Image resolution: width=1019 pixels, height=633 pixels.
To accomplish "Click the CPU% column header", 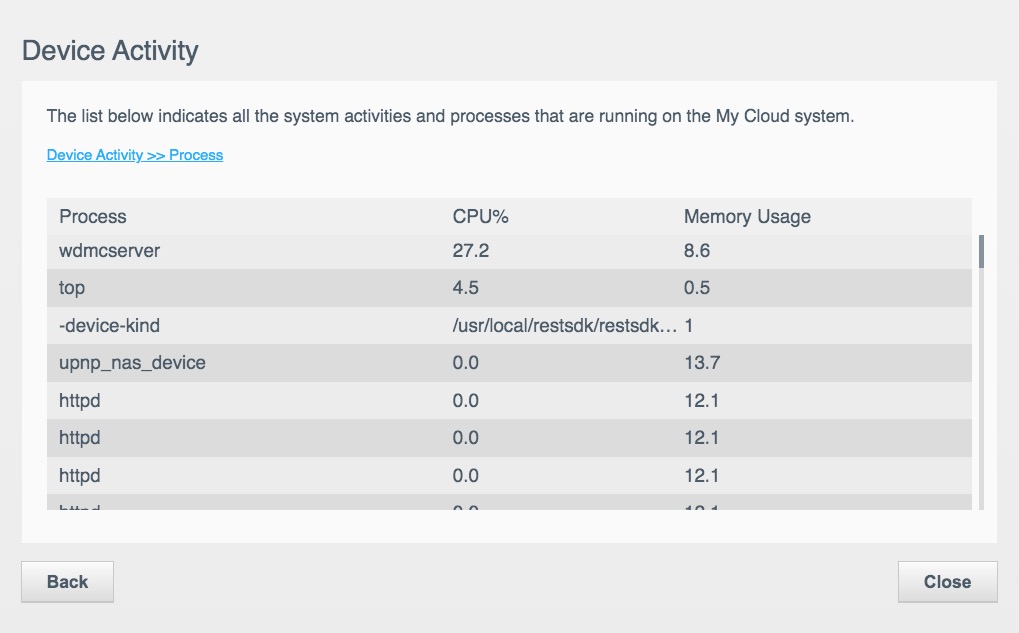I will tap(481, 216).
